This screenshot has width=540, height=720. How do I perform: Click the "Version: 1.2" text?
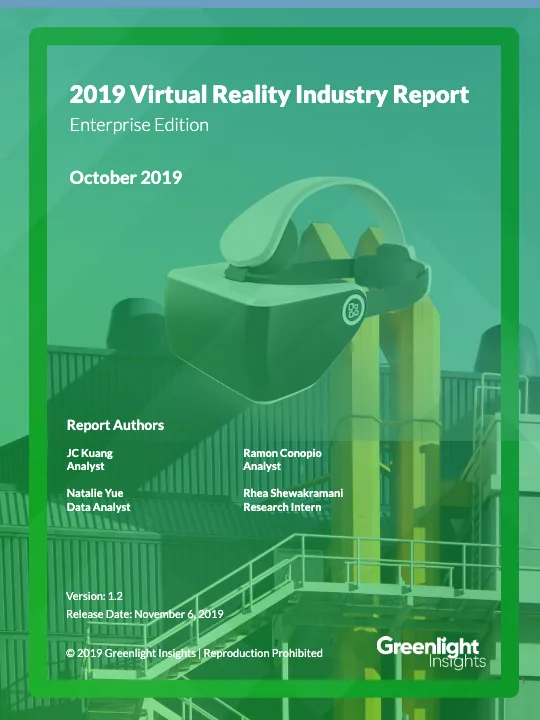[94, 596]
